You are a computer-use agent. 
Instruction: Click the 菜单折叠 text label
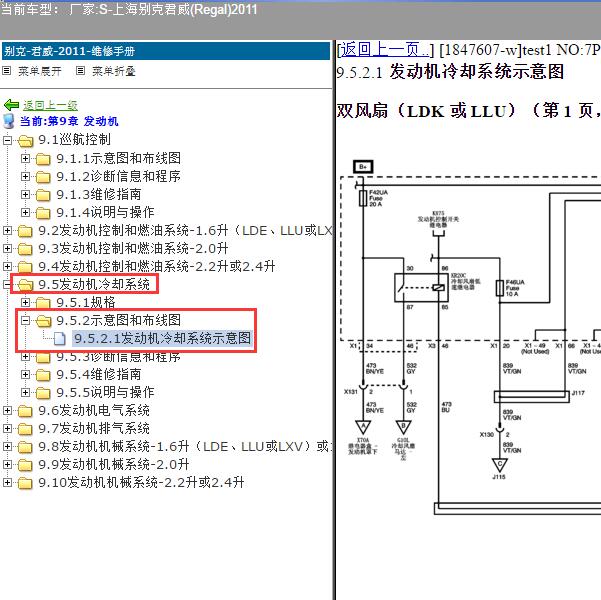113,71
